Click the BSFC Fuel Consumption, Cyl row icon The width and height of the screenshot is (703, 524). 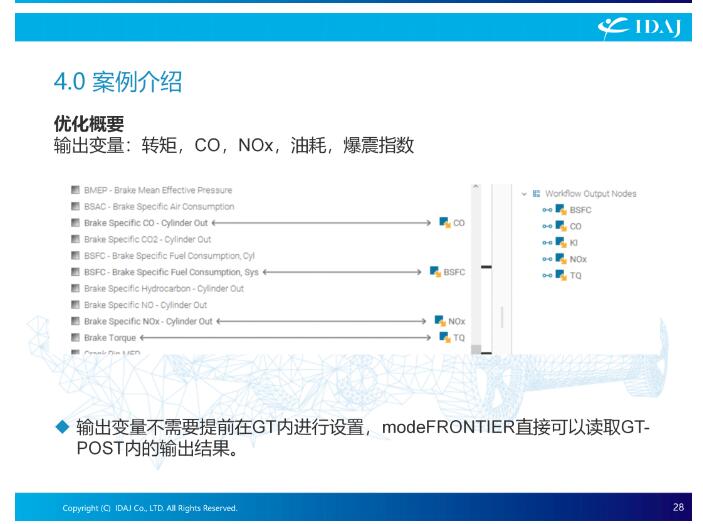pyautogui.click(x=75, y=256)
